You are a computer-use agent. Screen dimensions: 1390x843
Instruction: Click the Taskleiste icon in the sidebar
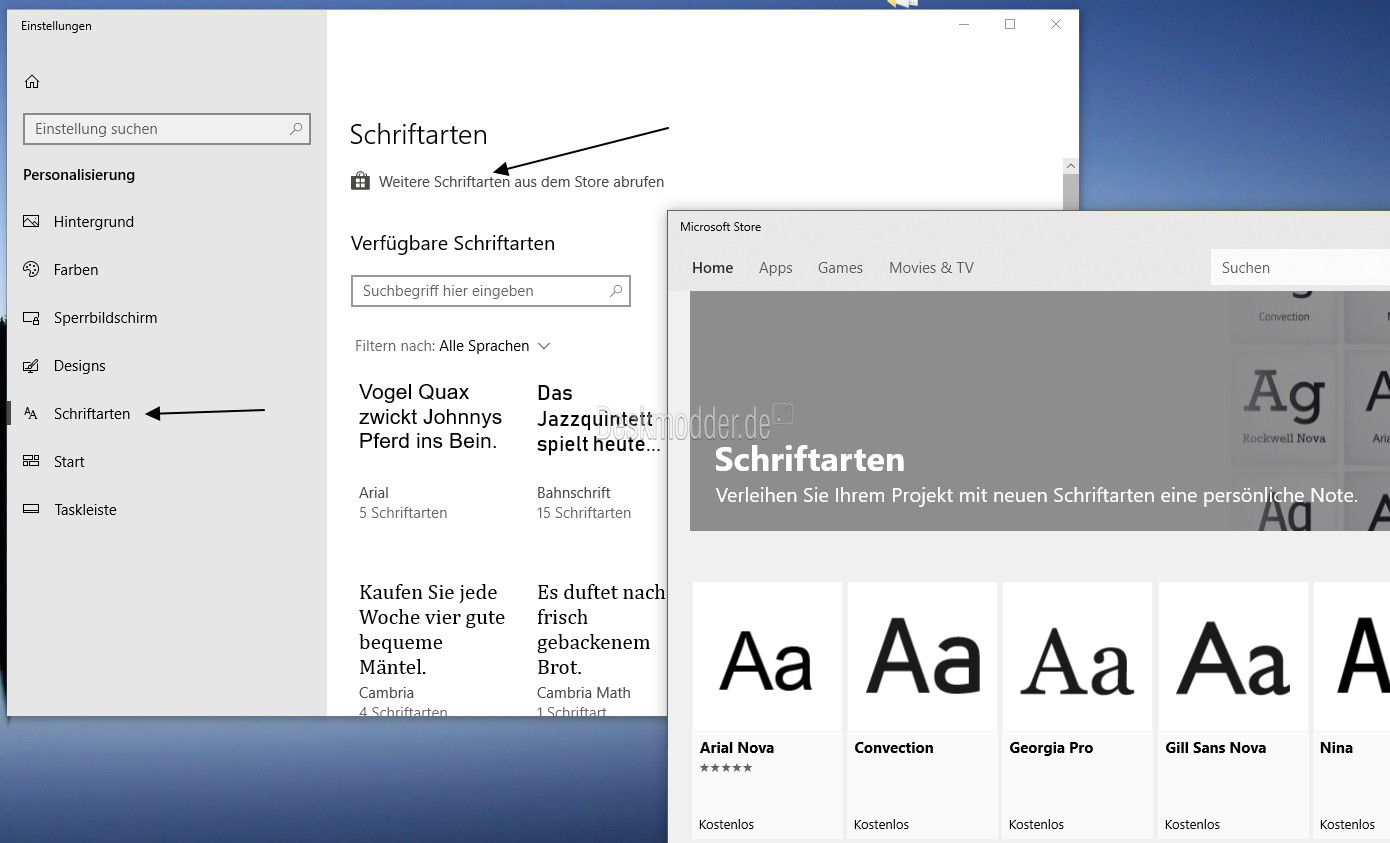[x=32, y=510]
